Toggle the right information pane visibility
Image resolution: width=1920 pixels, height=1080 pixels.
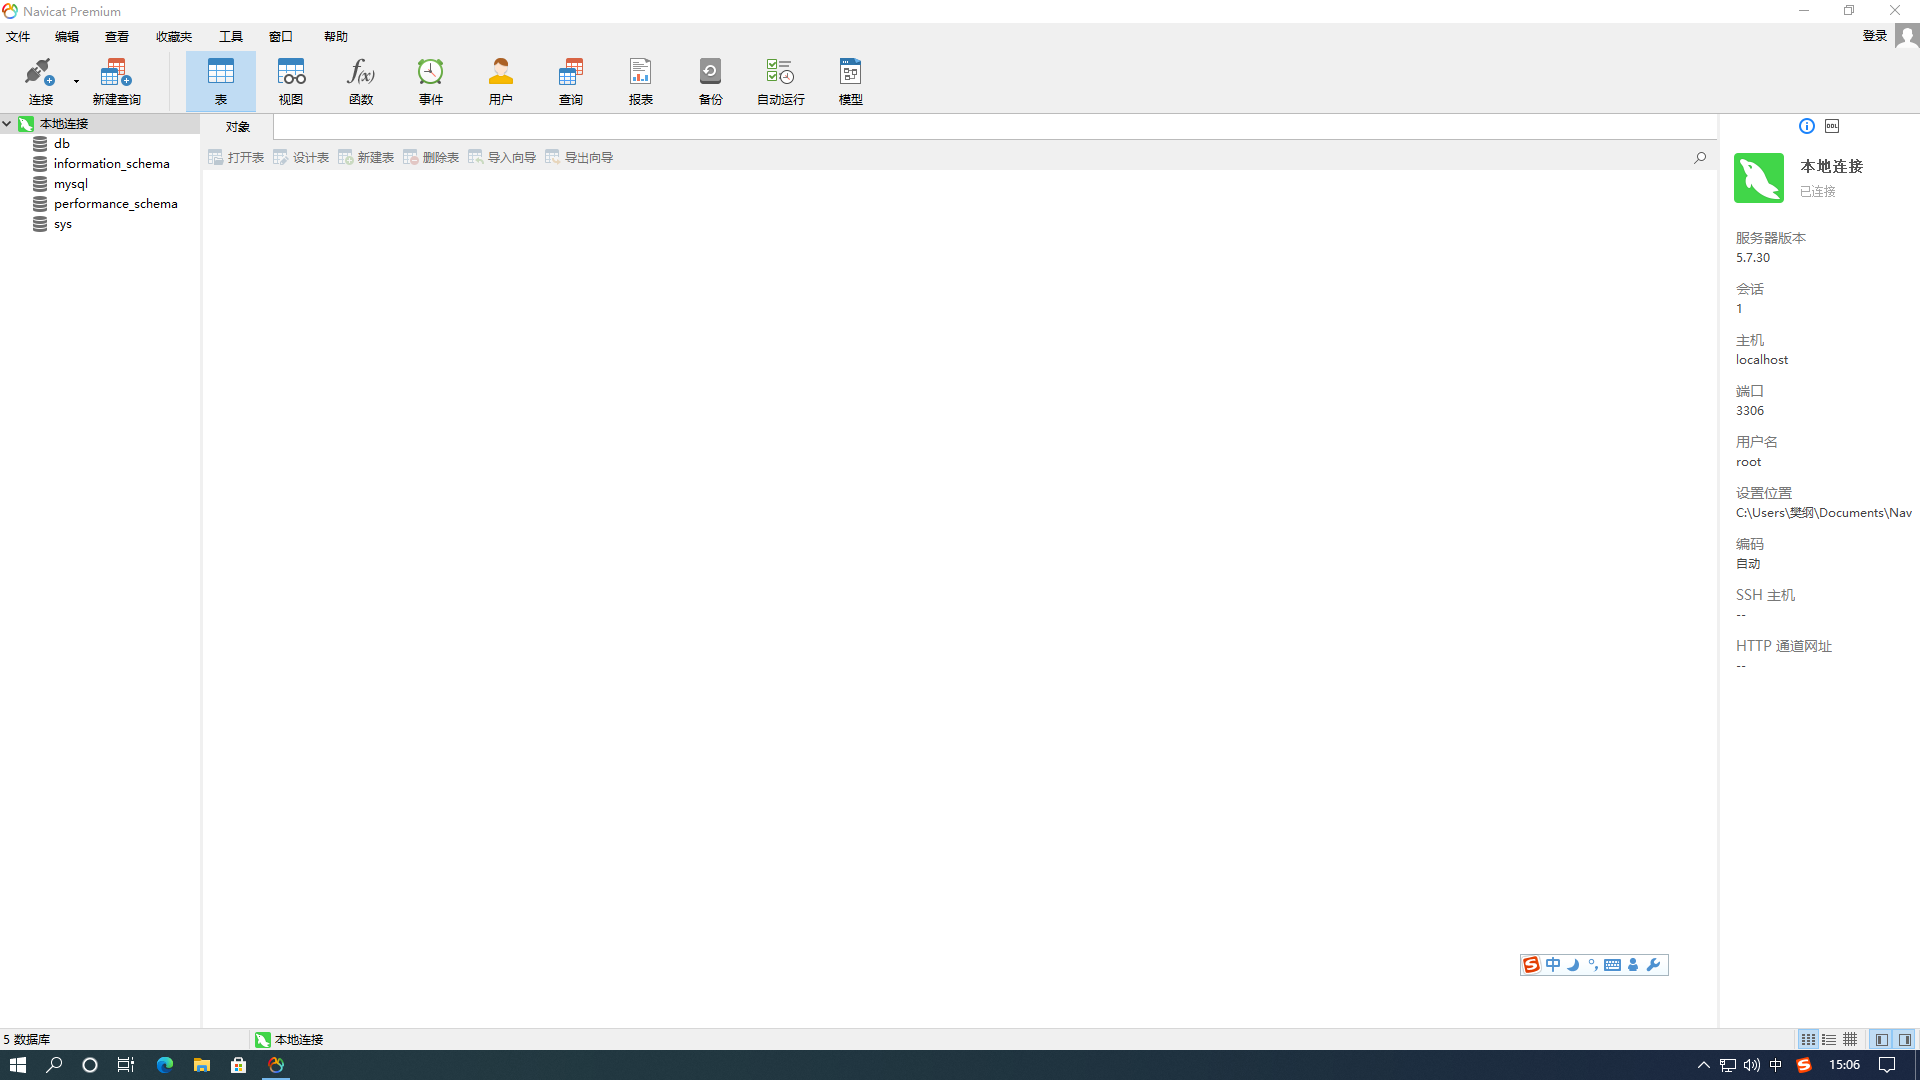[x=1905, y=1039]
